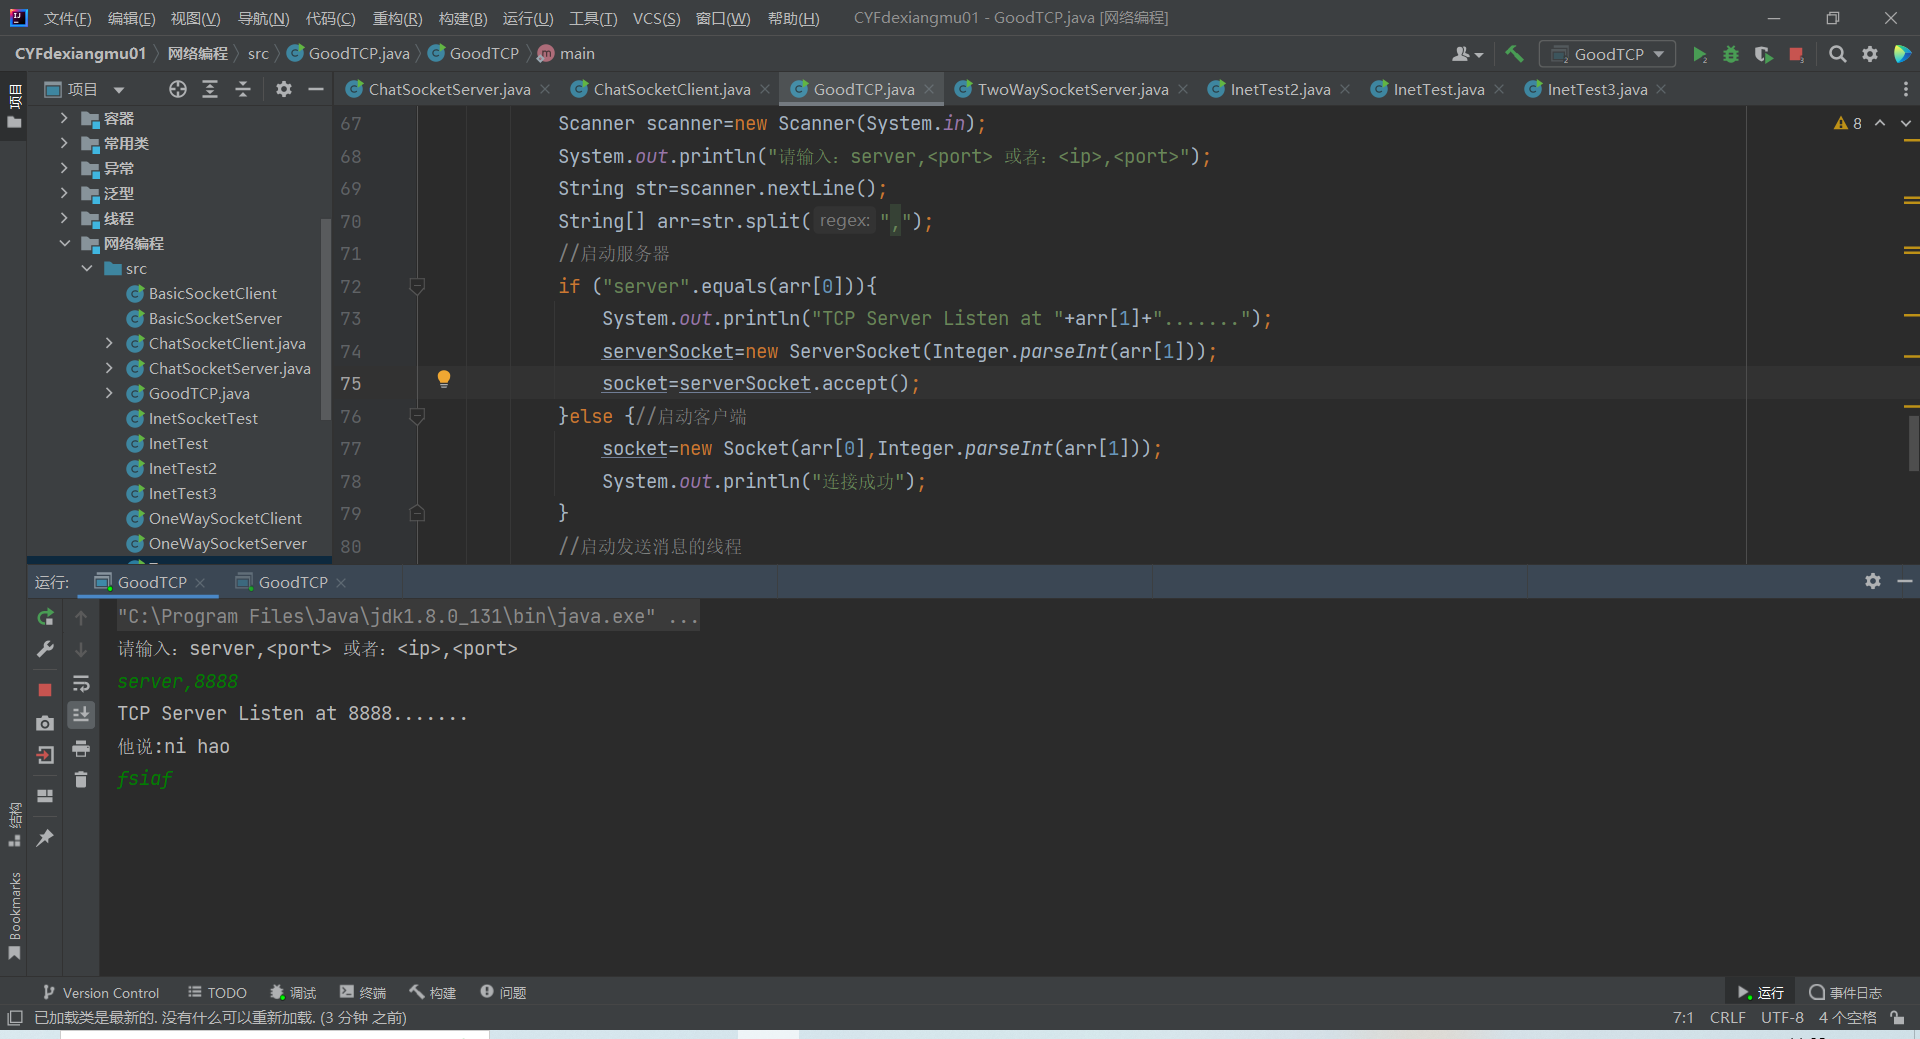The height and width of the screenshot is (1039, 1920).
Task: Expand all in project tree
Action: (x=210, y=89)
